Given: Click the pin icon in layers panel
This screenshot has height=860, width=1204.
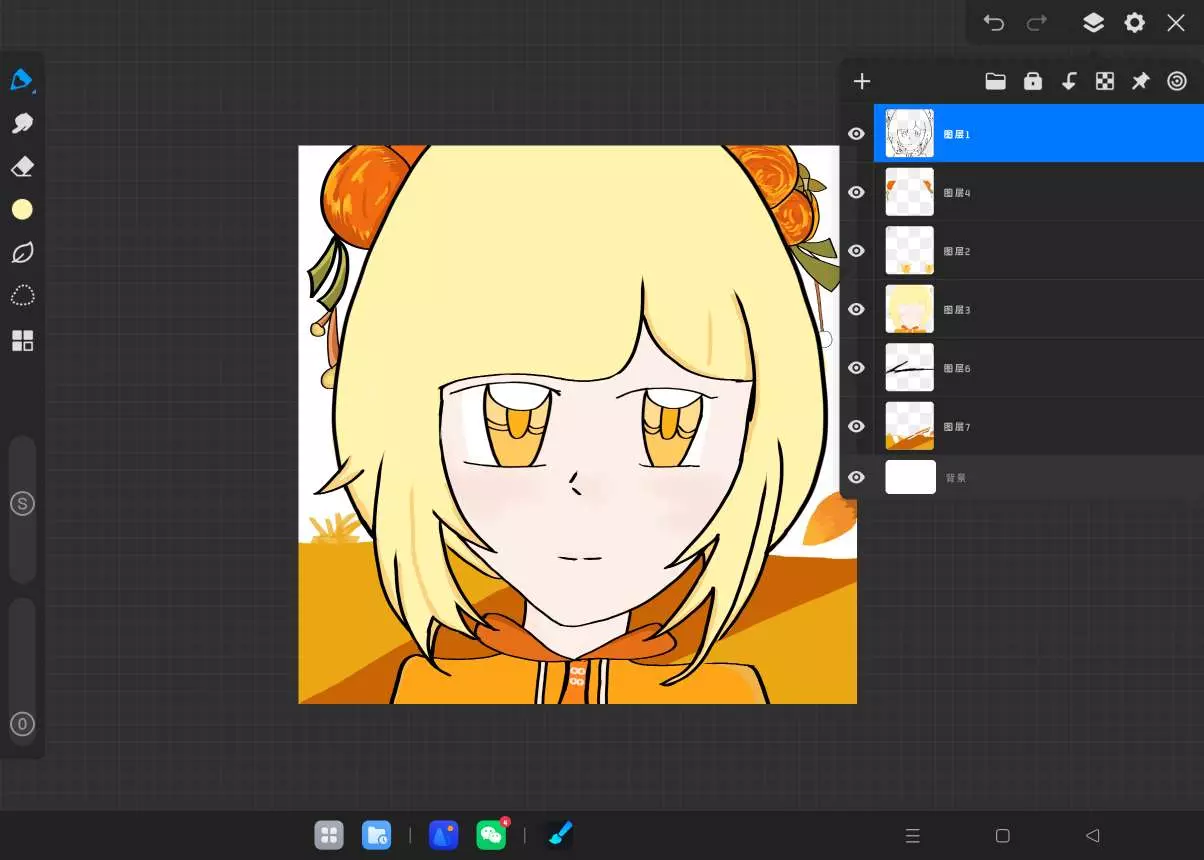Looking at the screenshot, I should click(1140, 82).
